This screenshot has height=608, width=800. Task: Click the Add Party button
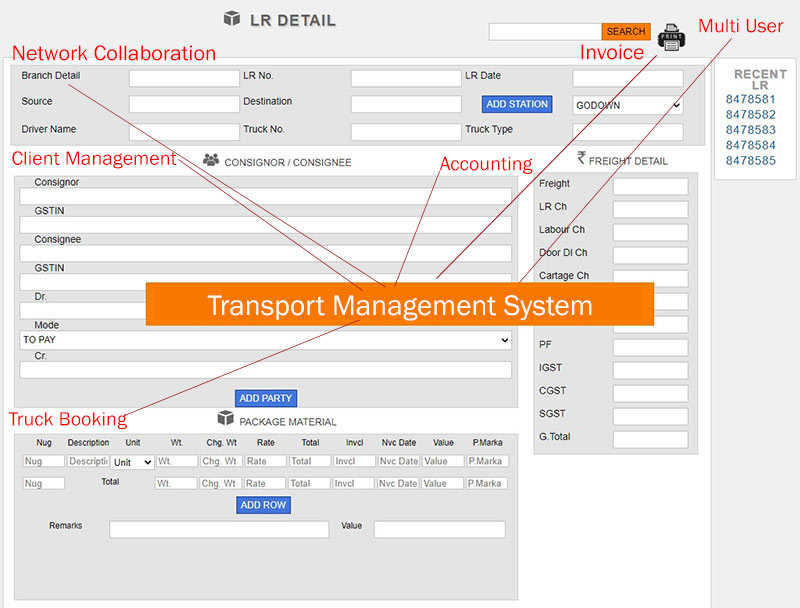[265, 398]
